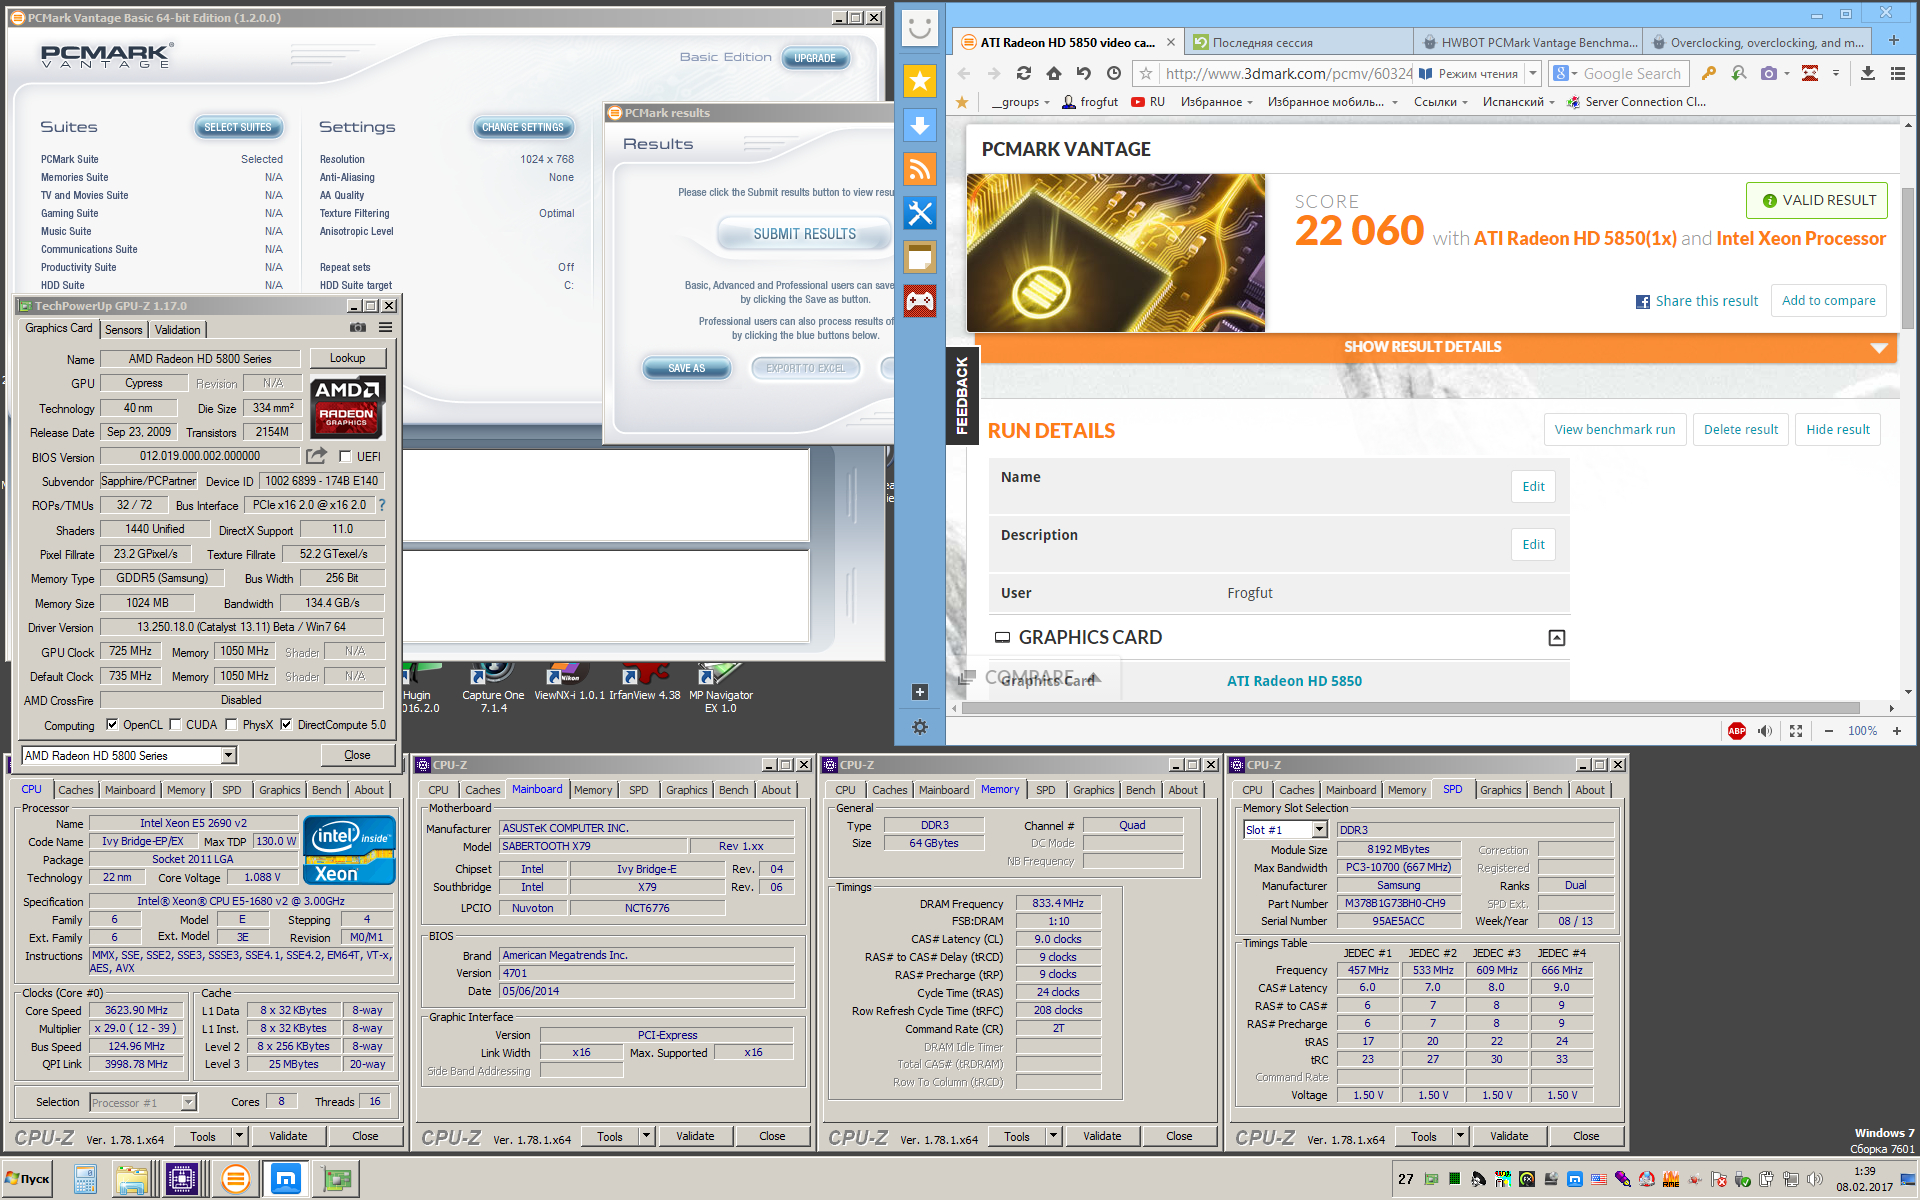Toggle browser mute speaker icon
The height and width of the screenshot is (1200, 1920).
[x=1765, y=731]
